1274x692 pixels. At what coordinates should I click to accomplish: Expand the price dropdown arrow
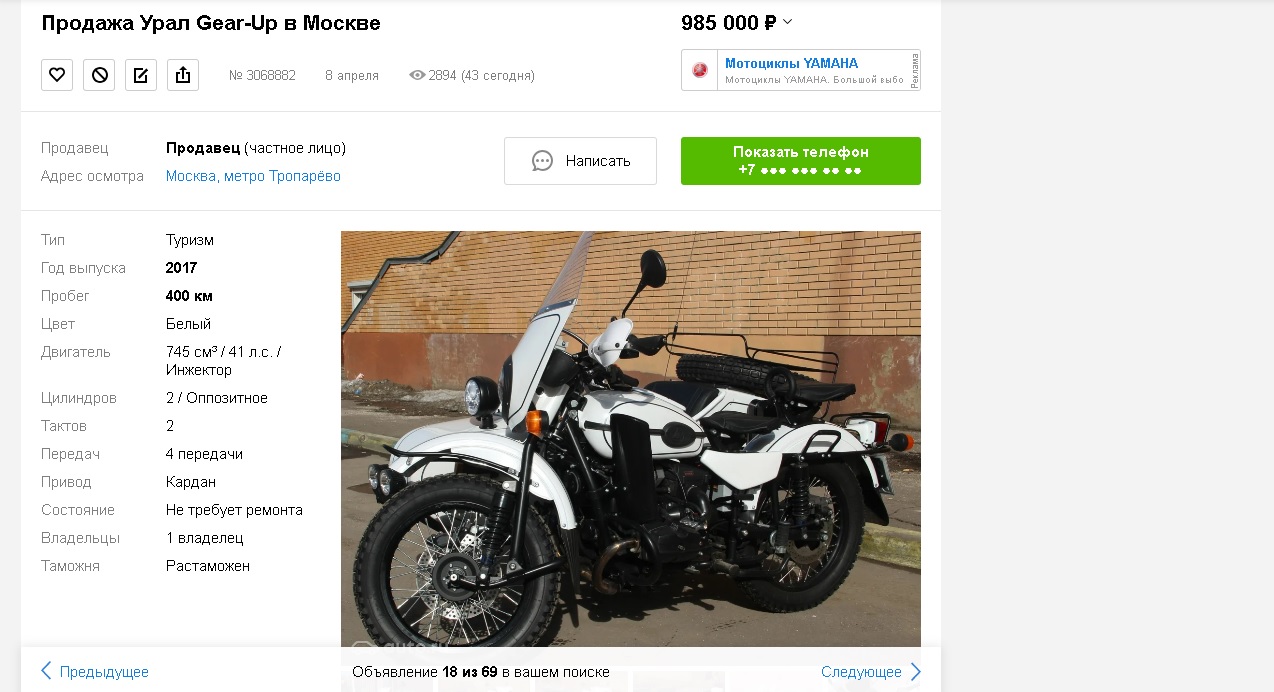tap(787, 22)
